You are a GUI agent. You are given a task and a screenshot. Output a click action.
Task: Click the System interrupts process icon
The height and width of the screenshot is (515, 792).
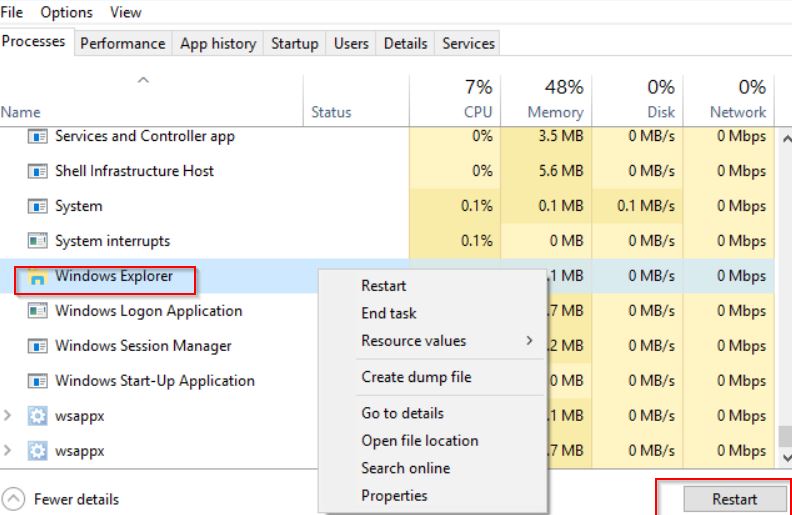pyautogui.click(x=37, y=241)
